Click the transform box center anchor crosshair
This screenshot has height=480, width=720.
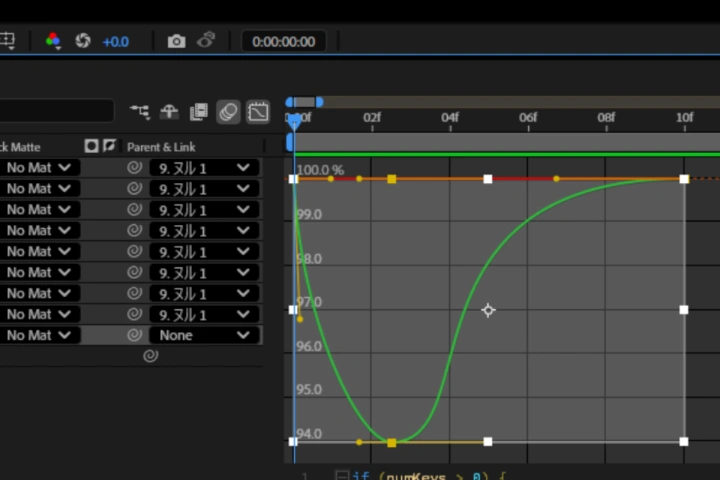488,311
